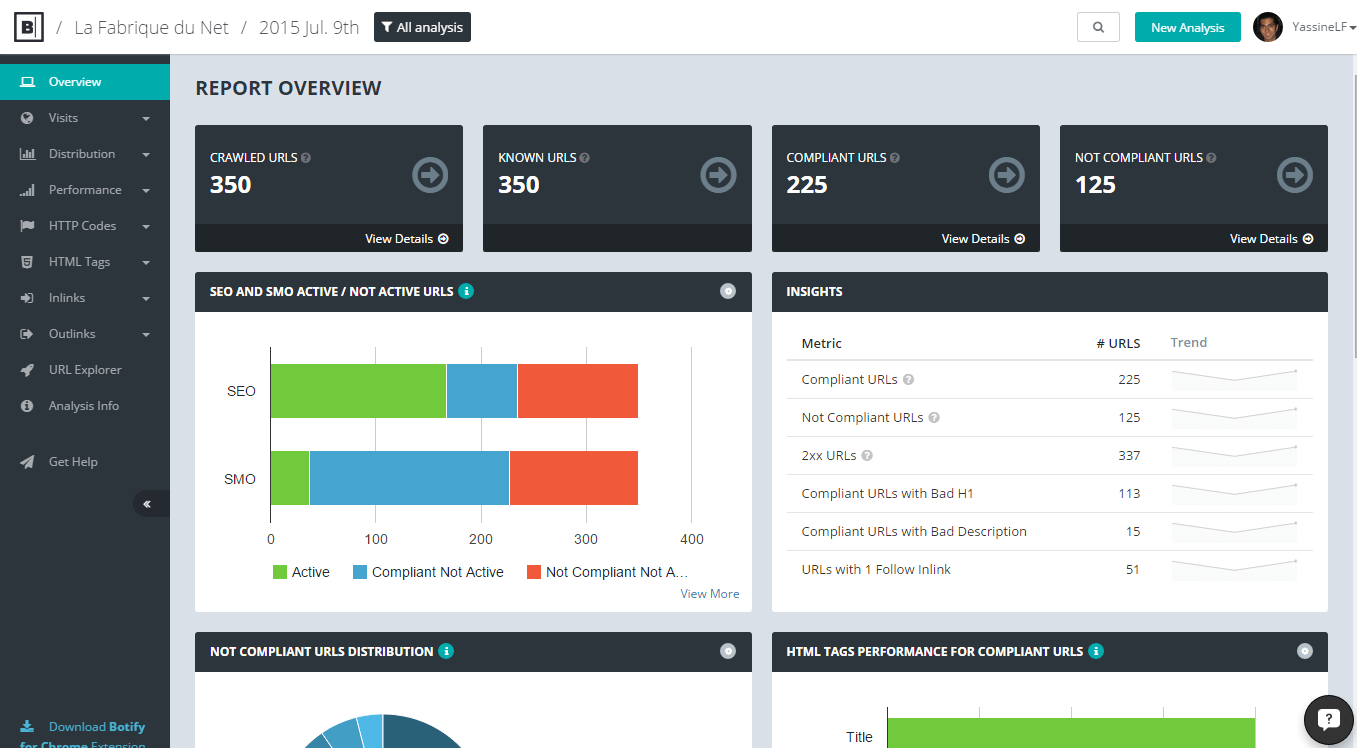Click the Compliant URLs trend sparkline
The image size is (1357, 748).
coord(1234,379)
